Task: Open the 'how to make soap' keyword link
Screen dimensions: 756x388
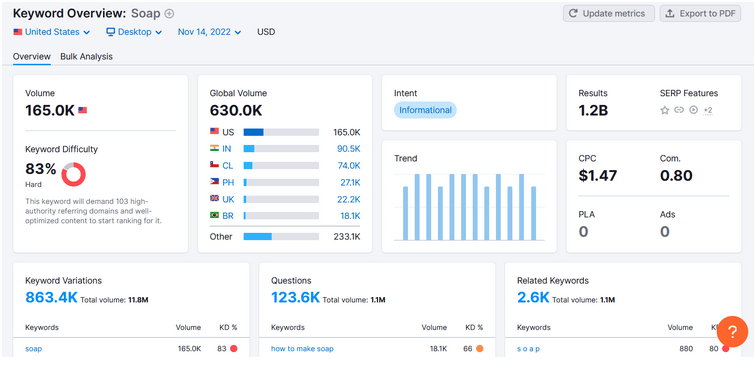Action: tap(302, 348)
